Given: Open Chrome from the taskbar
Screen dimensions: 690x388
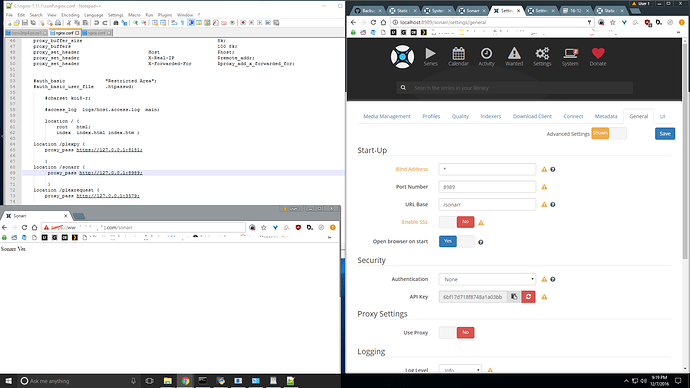Looking at the screenshot, I should 185,381.
